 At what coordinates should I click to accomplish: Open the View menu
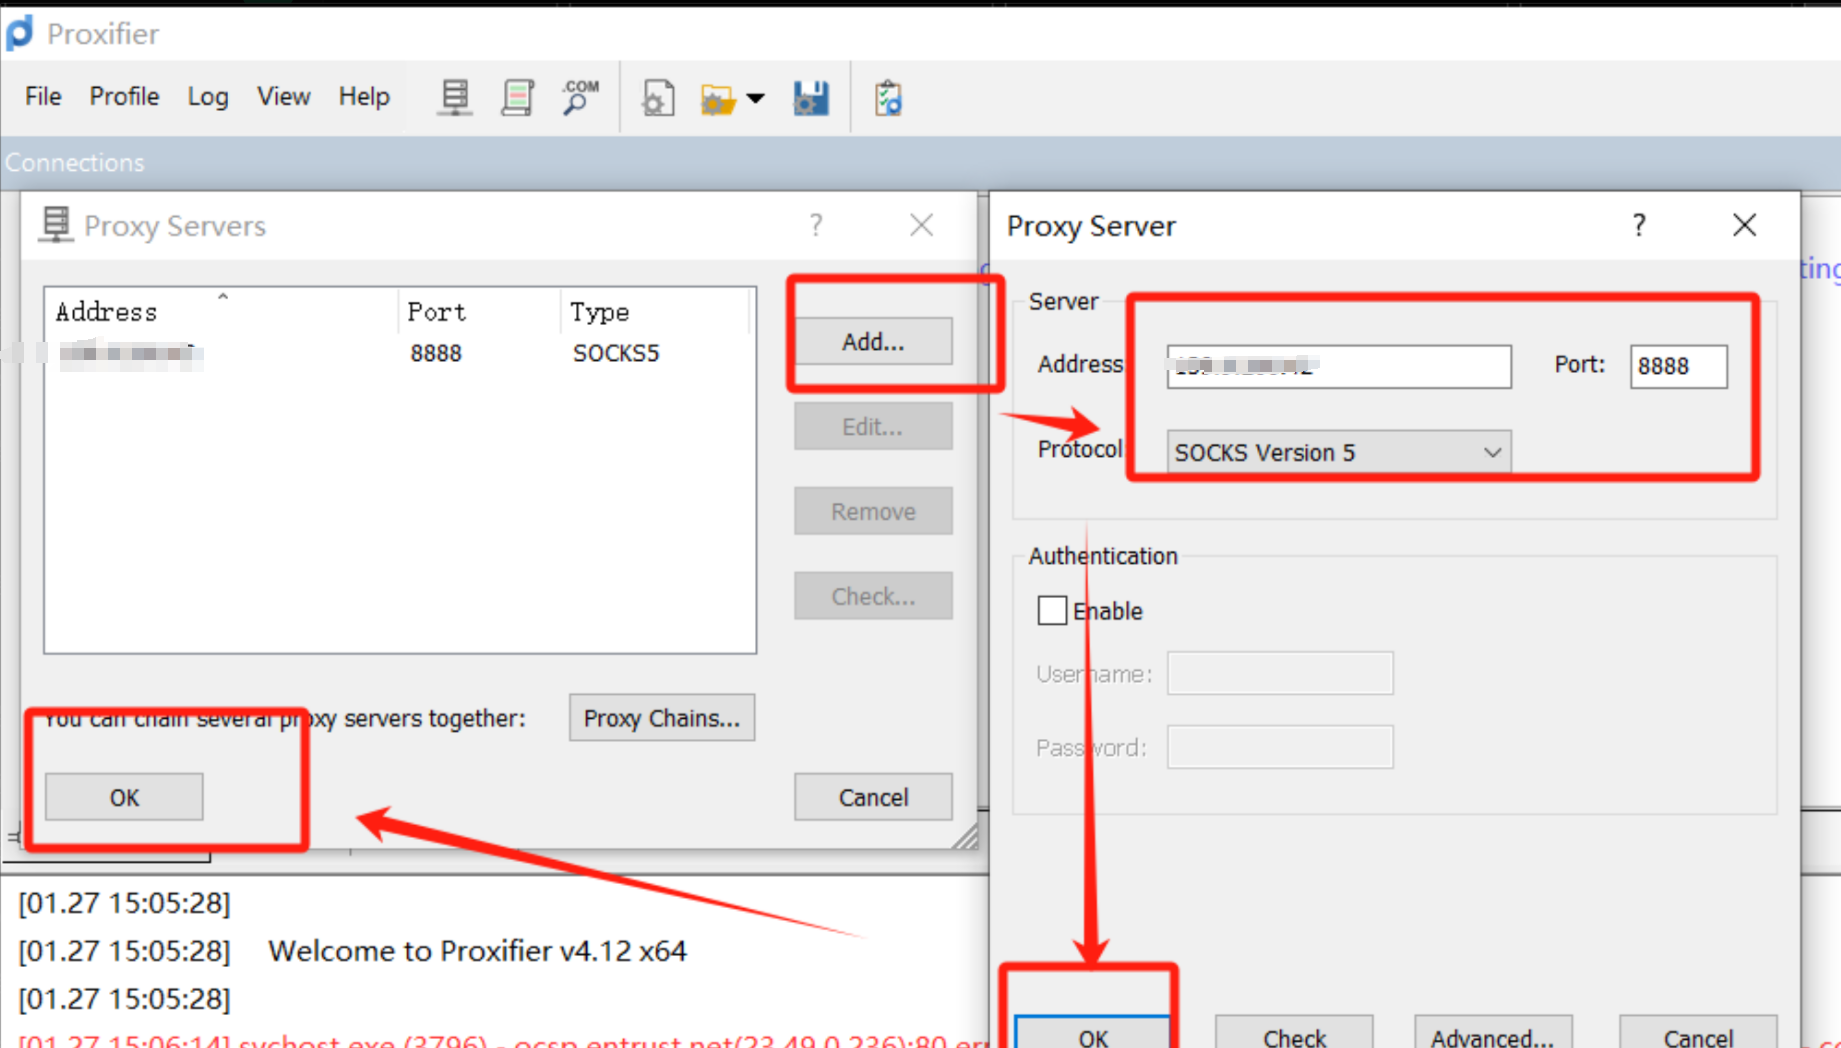[283, 96]
